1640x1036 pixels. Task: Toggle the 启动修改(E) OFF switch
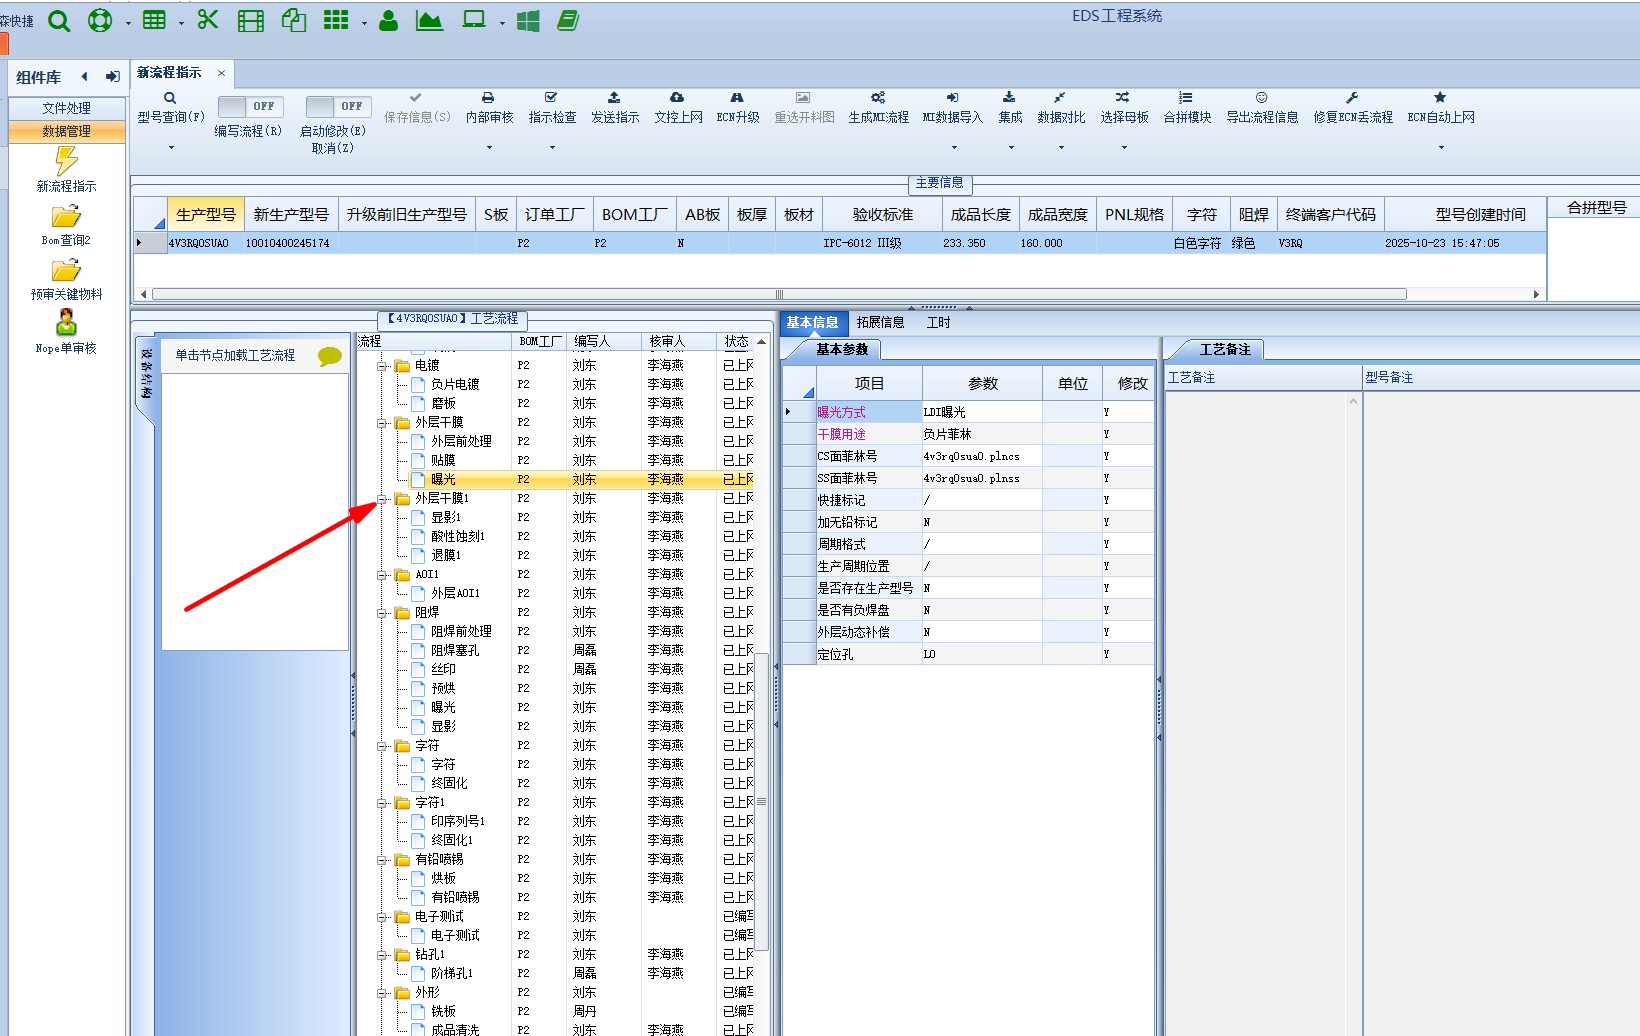(339, 106)
